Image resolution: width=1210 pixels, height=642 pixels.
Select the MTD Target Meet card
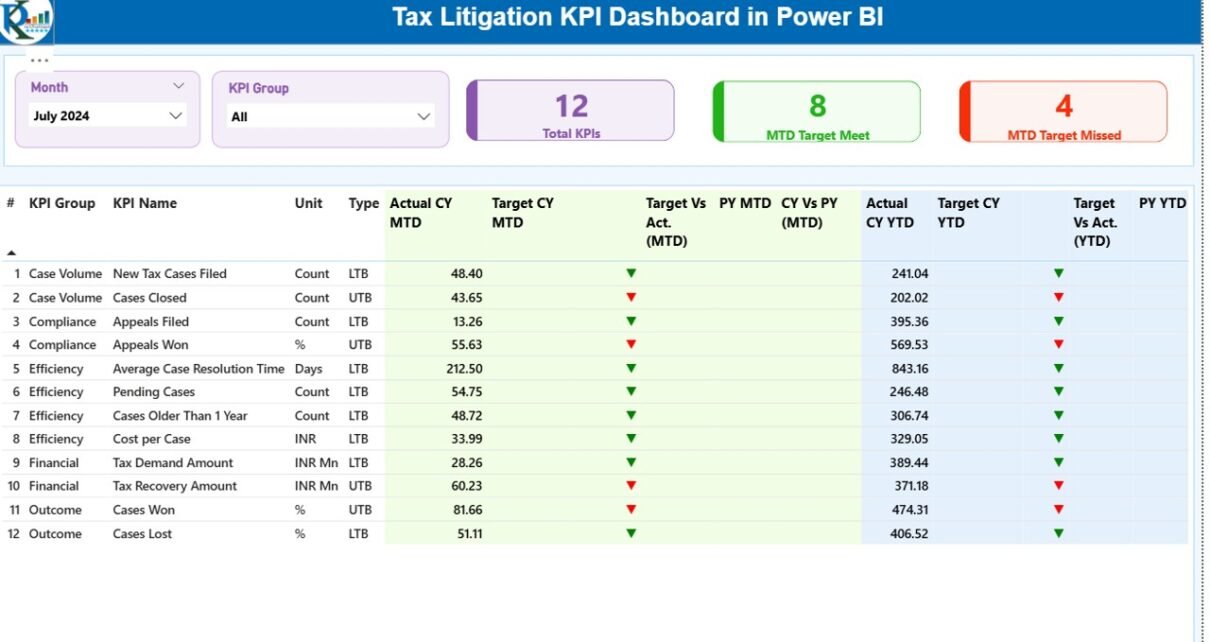[817, 112]
